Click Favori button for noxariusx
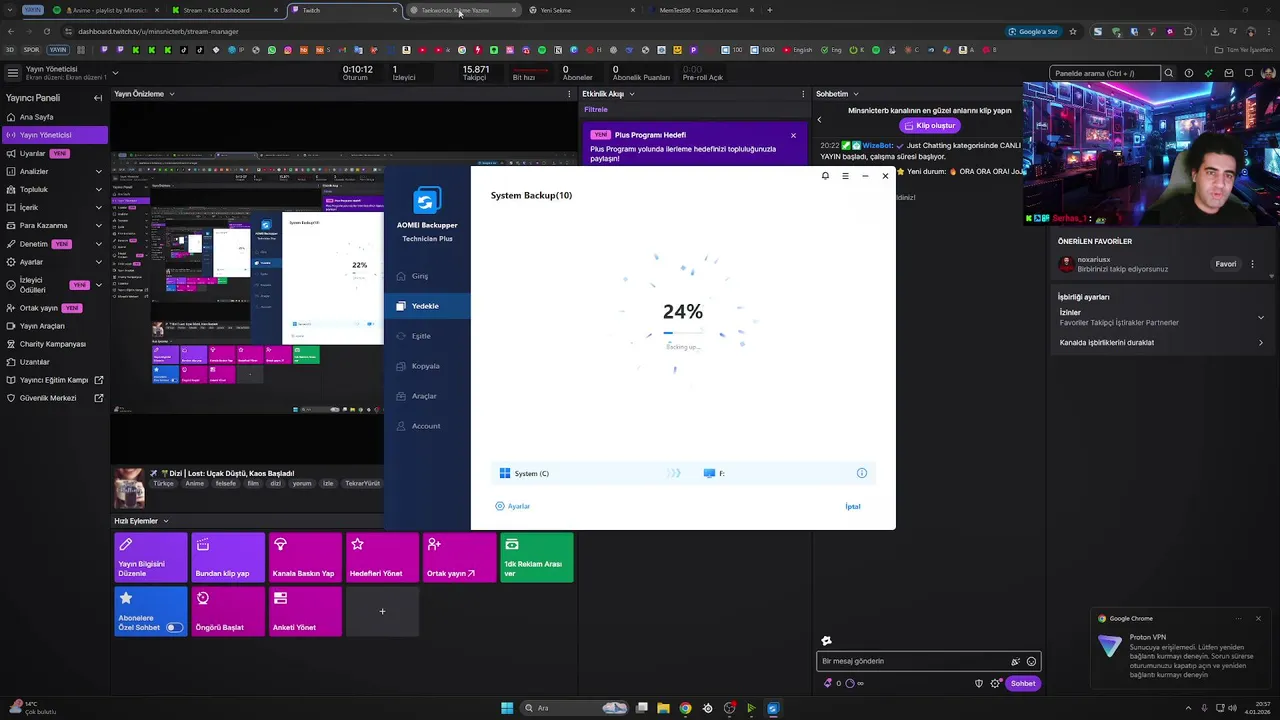Image resolution: width=1280 pixels, height=720 pixels. point(1226,264)
